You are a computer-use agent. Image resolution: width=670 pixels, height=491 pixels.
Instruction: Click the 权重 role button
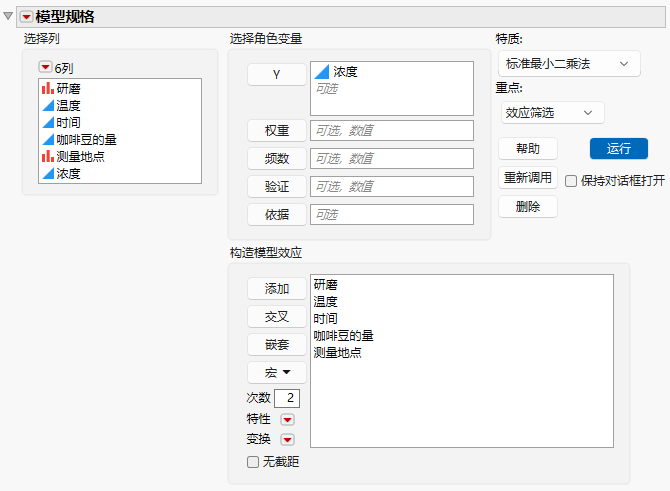pos(276,130)
